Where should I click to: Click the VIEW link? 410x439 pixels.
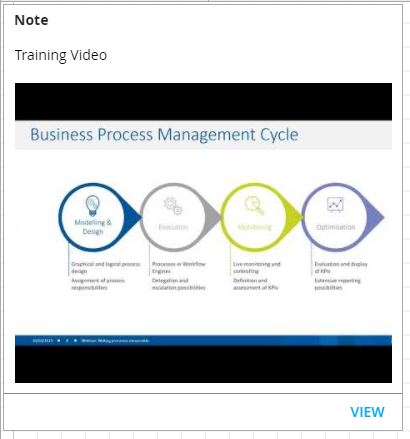[367, 412]
